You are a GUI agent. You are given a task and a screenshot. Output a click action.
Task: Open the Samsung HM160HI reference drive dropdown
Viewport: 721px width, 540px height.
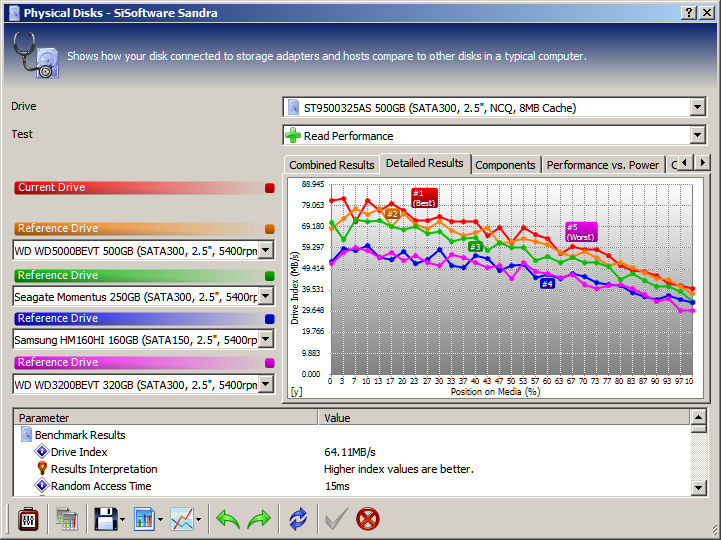[266, 339]
